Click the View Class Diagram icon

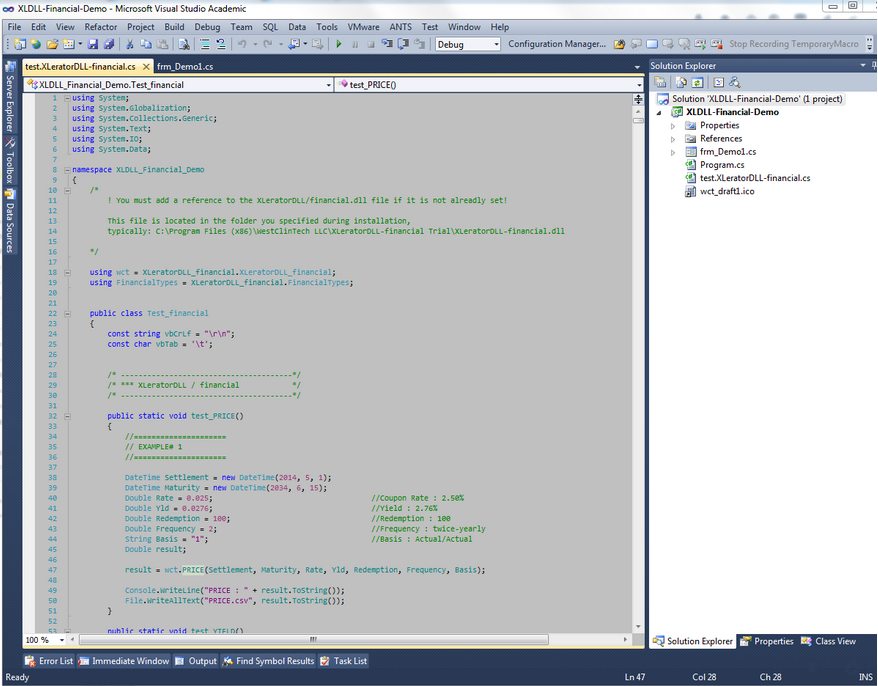[x=735, y=82]
